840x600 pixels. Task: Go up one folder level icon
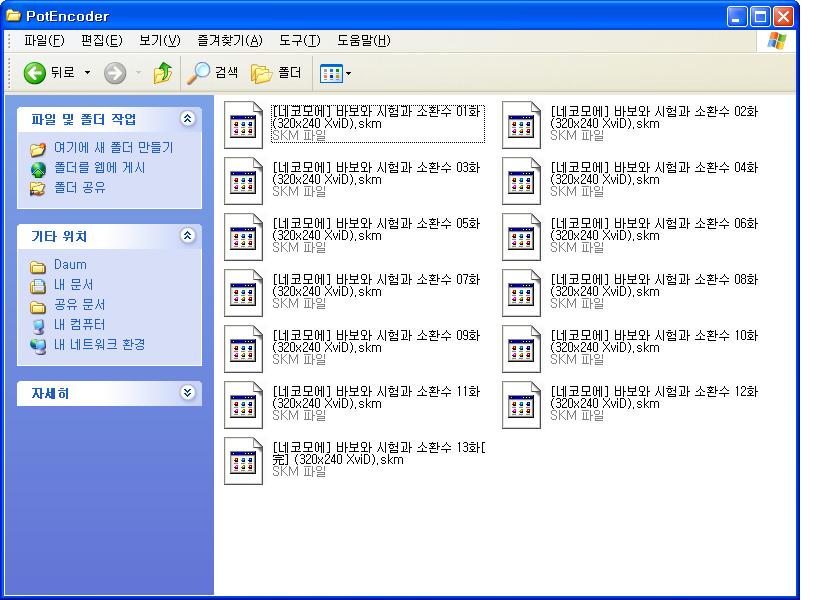click(163, 73)
